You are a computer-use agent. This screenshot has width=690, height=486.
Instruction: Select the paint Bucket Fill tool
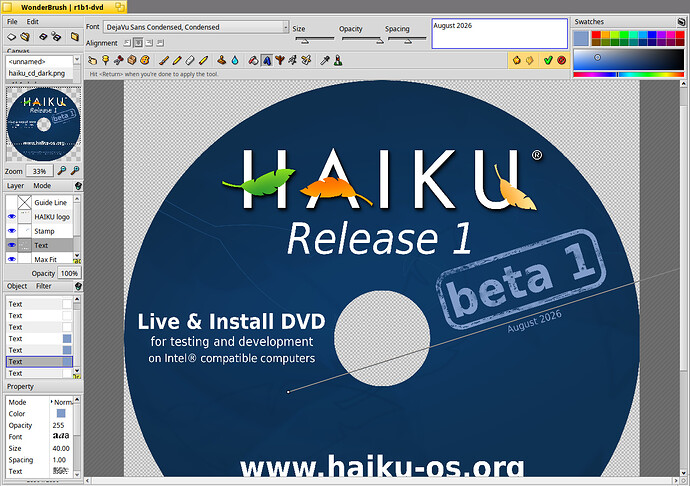click(253, 60)
